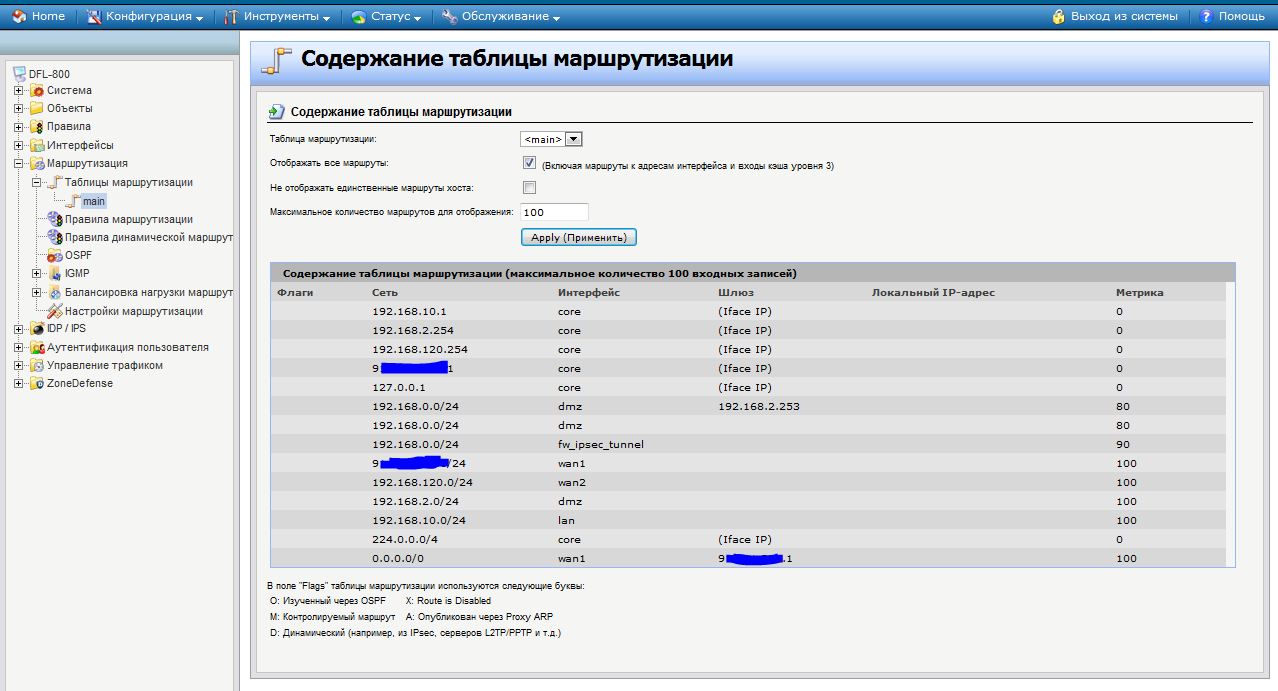Click the OSPF icon in tree

(x=55, y=256)
